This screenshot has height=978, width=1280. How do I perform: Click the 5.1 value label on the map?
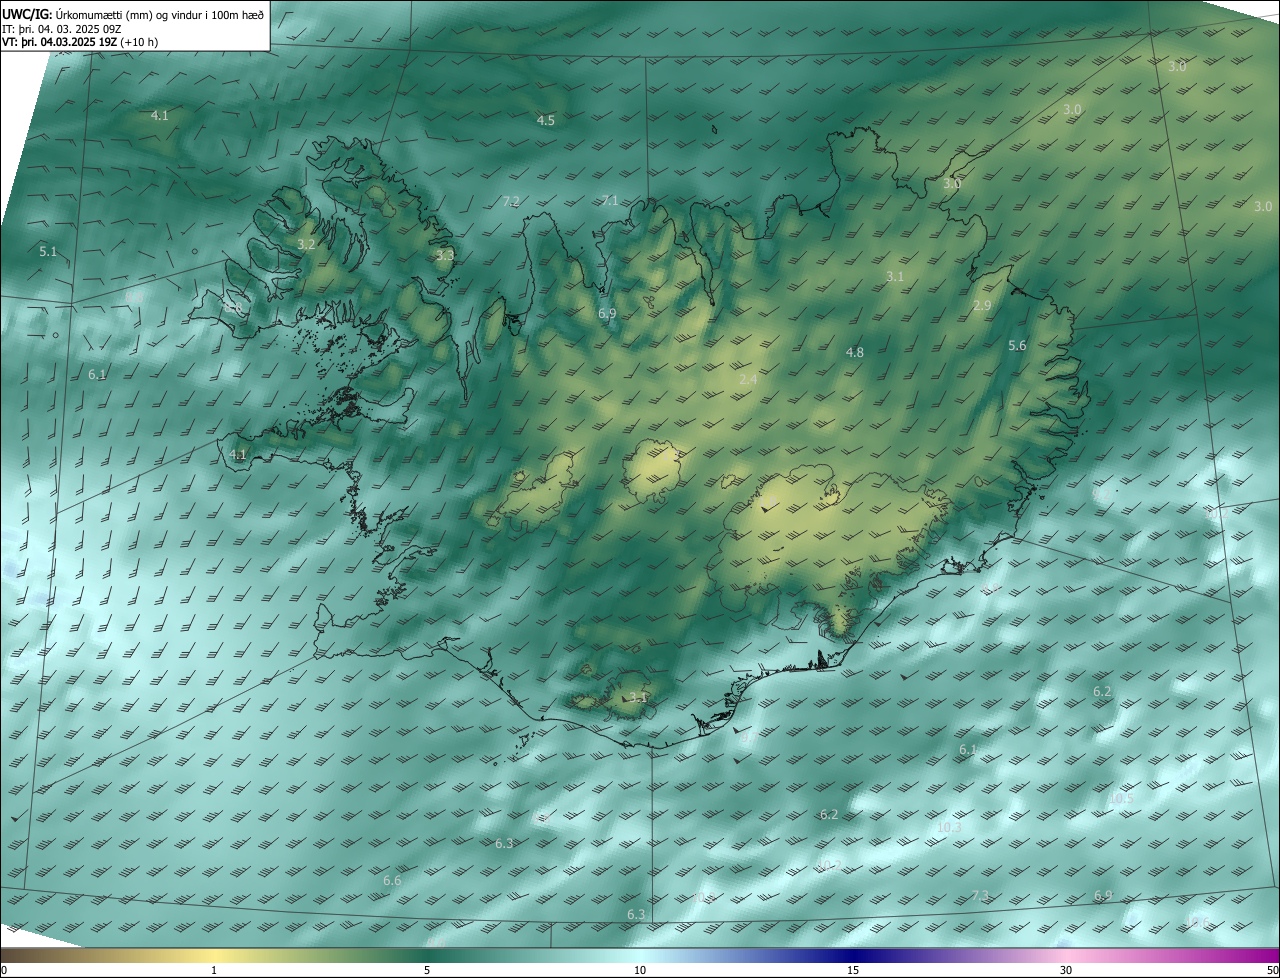[x=48, y=252]
